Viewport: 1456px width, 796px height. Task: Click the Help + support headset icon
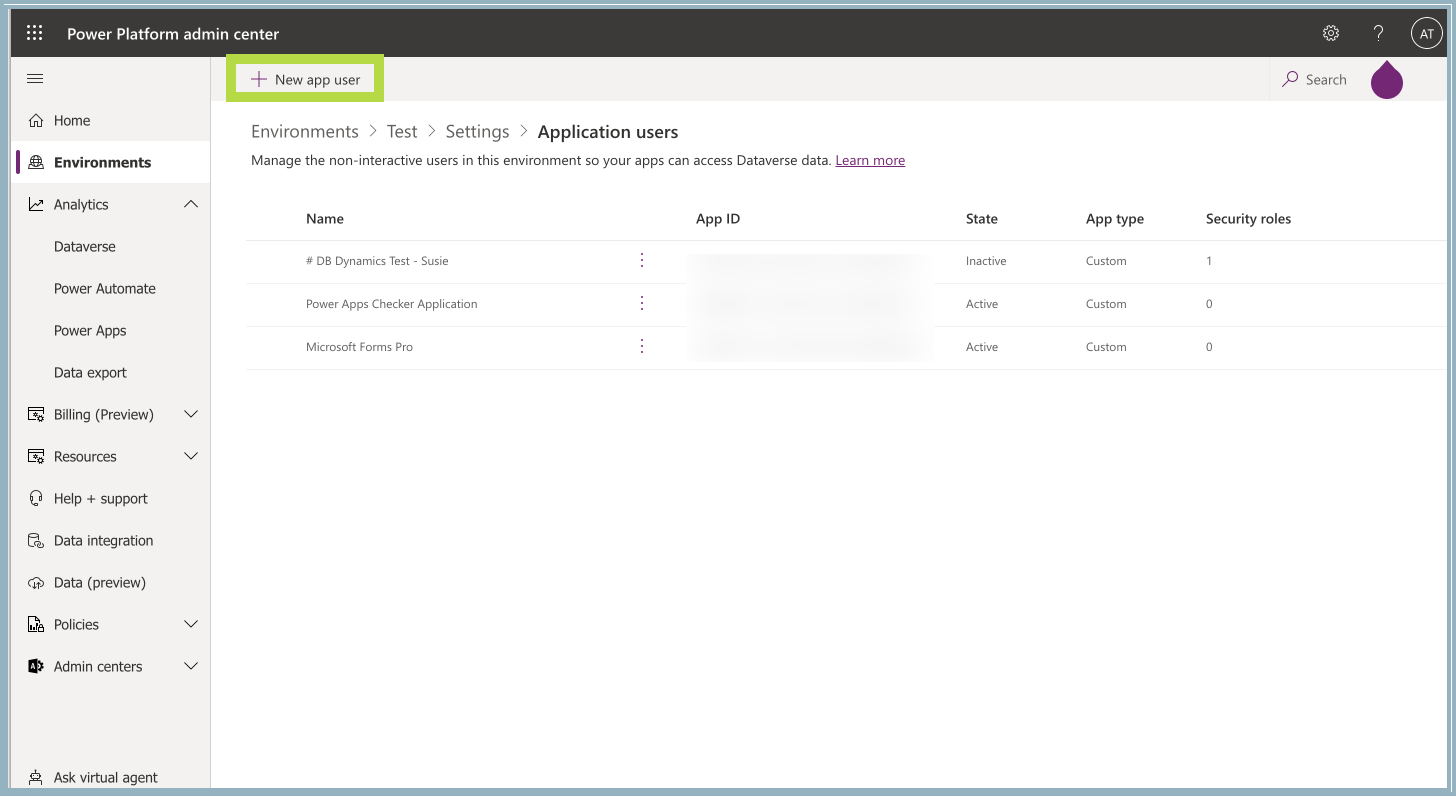pos(36,498)
